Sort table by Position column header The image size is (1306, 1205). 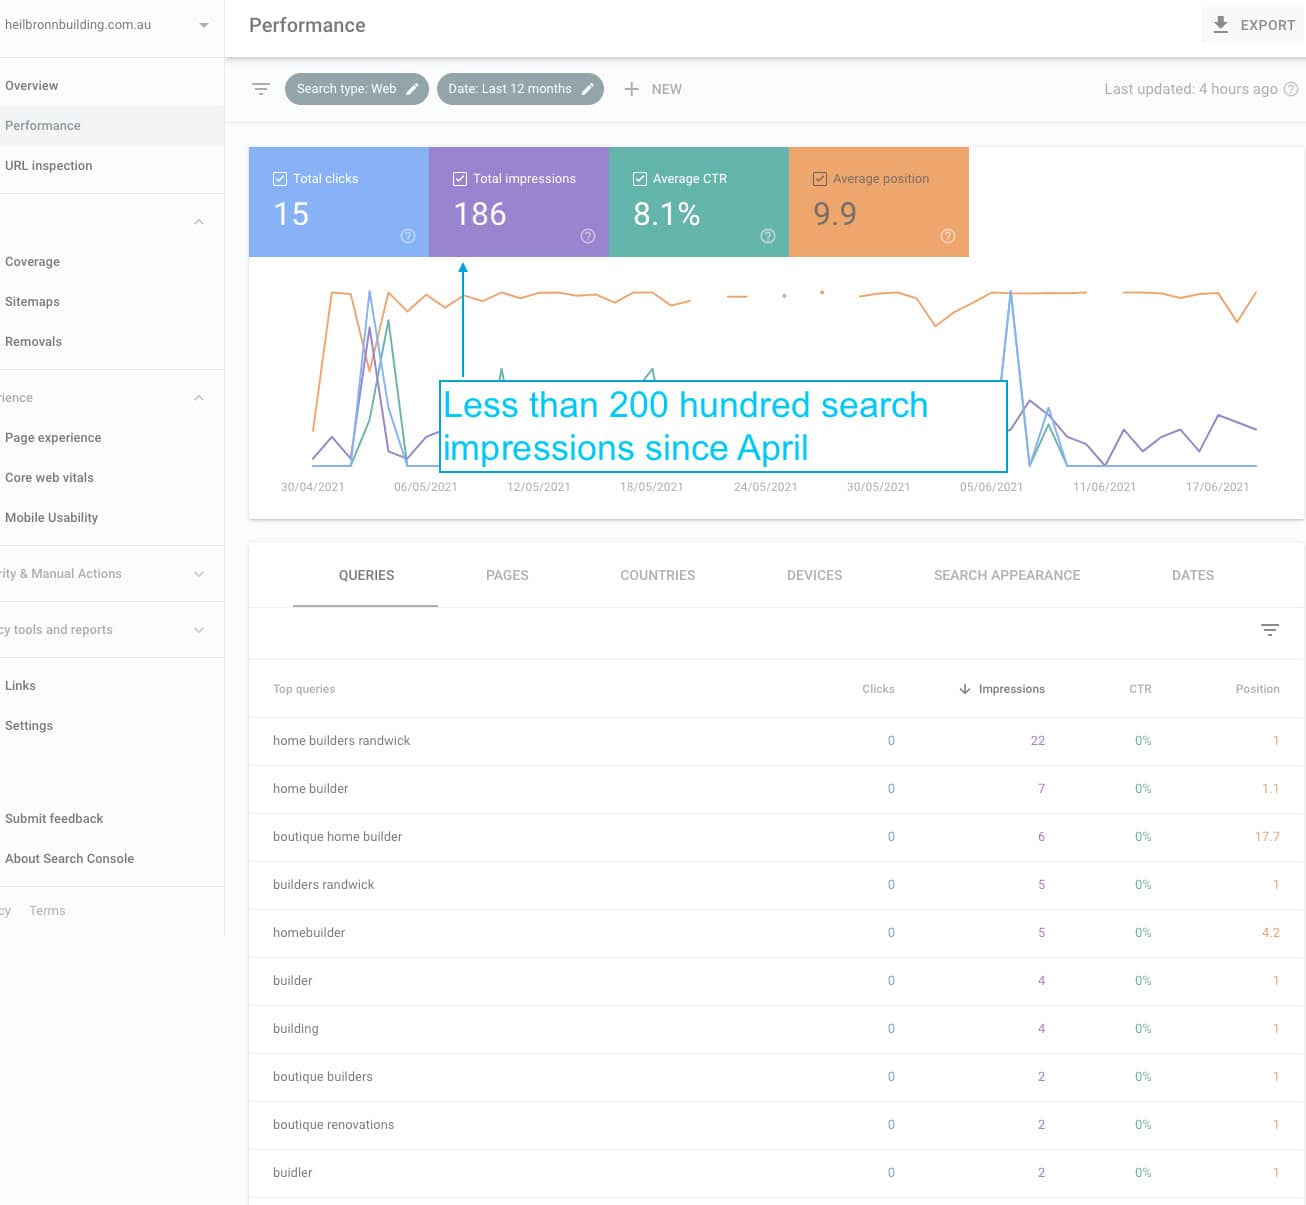1257,689
